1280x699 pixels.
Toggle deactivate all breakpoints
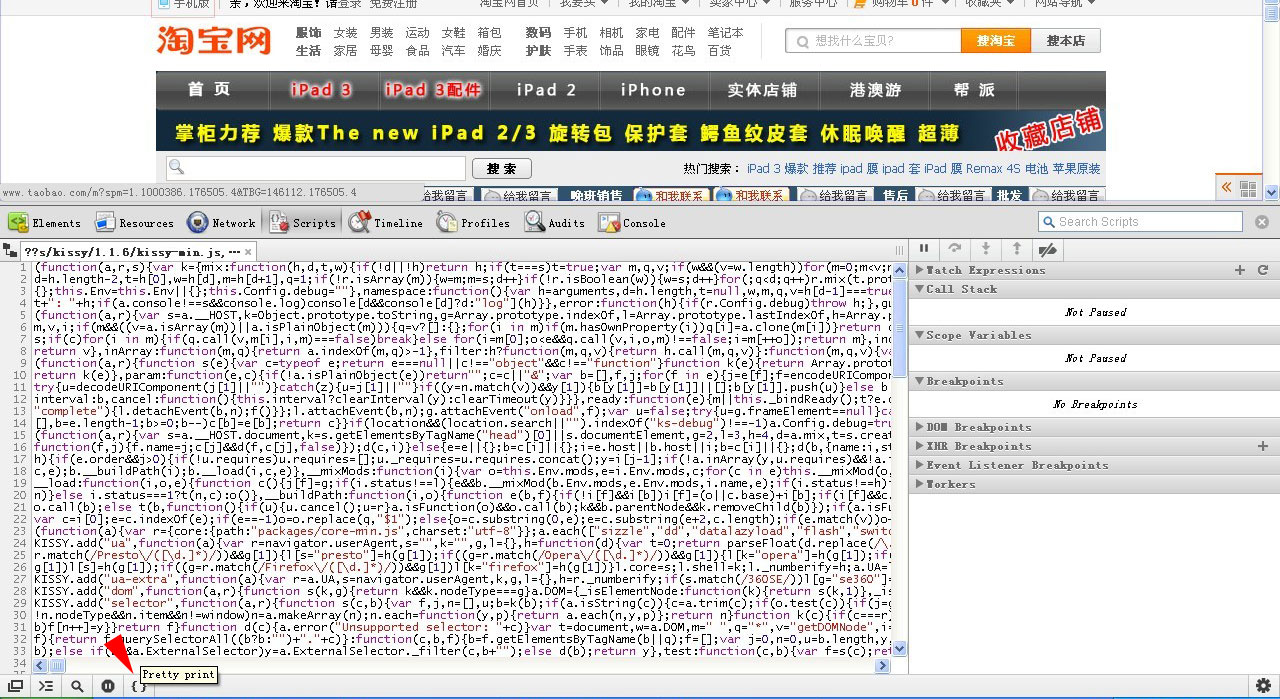pyautogui.click(x=1047, y=248)
